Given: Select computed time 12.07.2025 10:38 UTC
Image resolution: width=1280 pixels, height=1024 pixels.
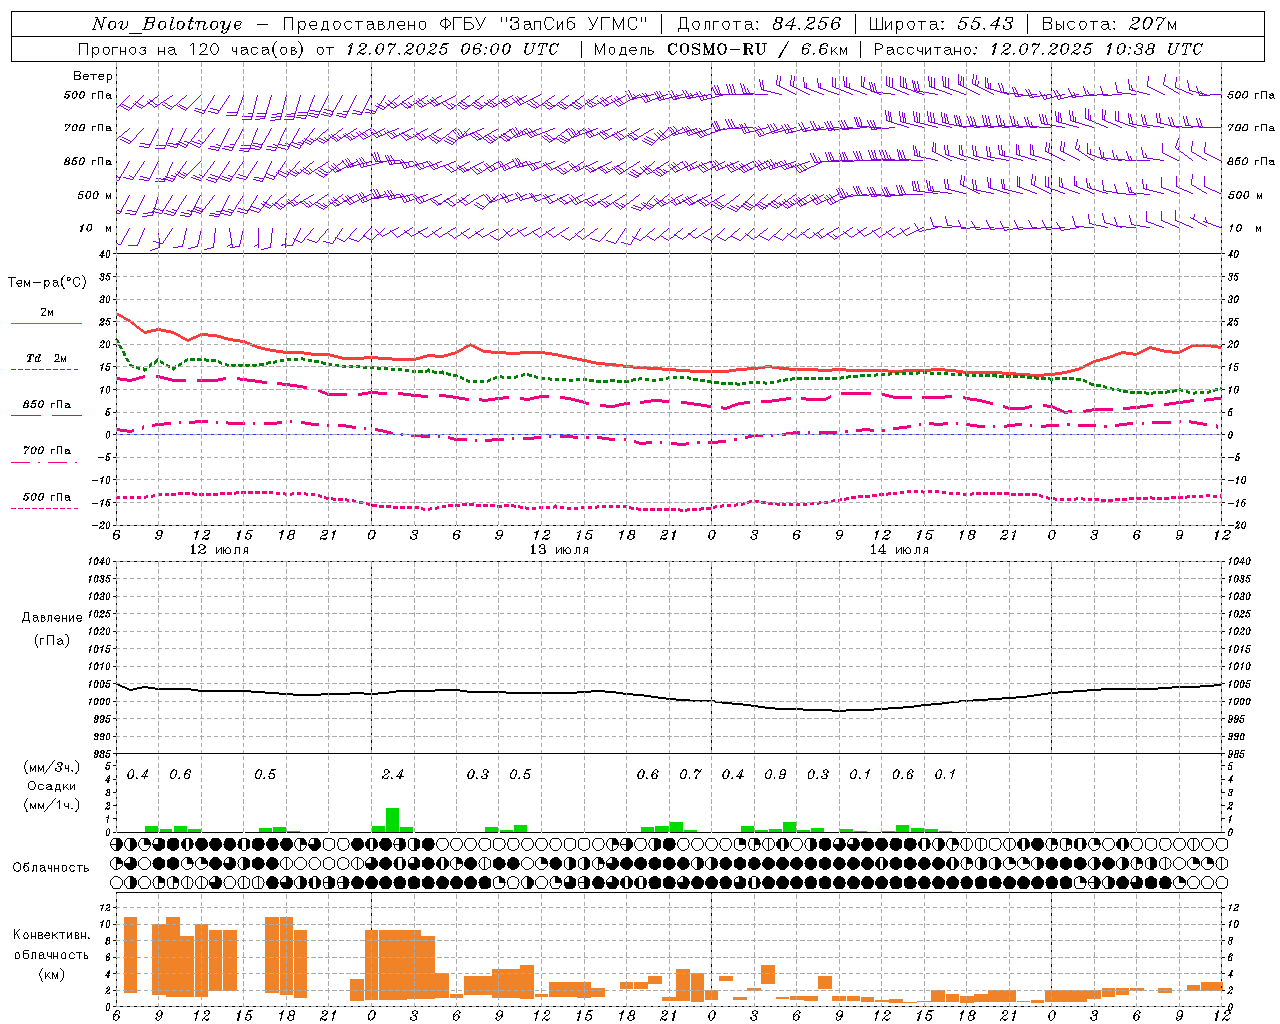Looking at the screenshot, I should point(1096,48).
